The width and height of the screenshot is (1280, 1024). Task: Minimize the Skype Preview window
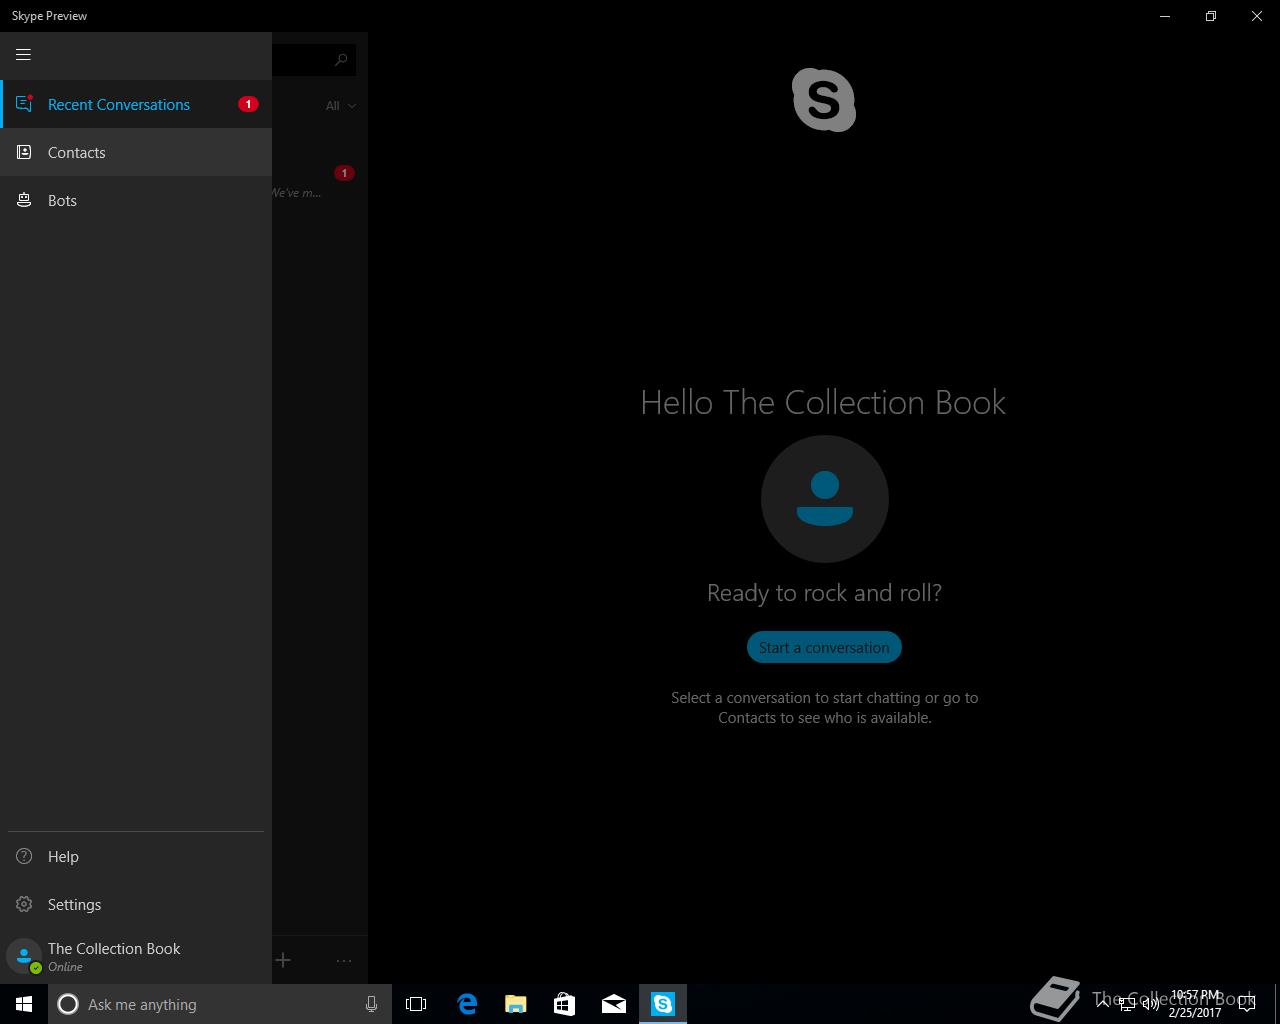coord(1165,16)
